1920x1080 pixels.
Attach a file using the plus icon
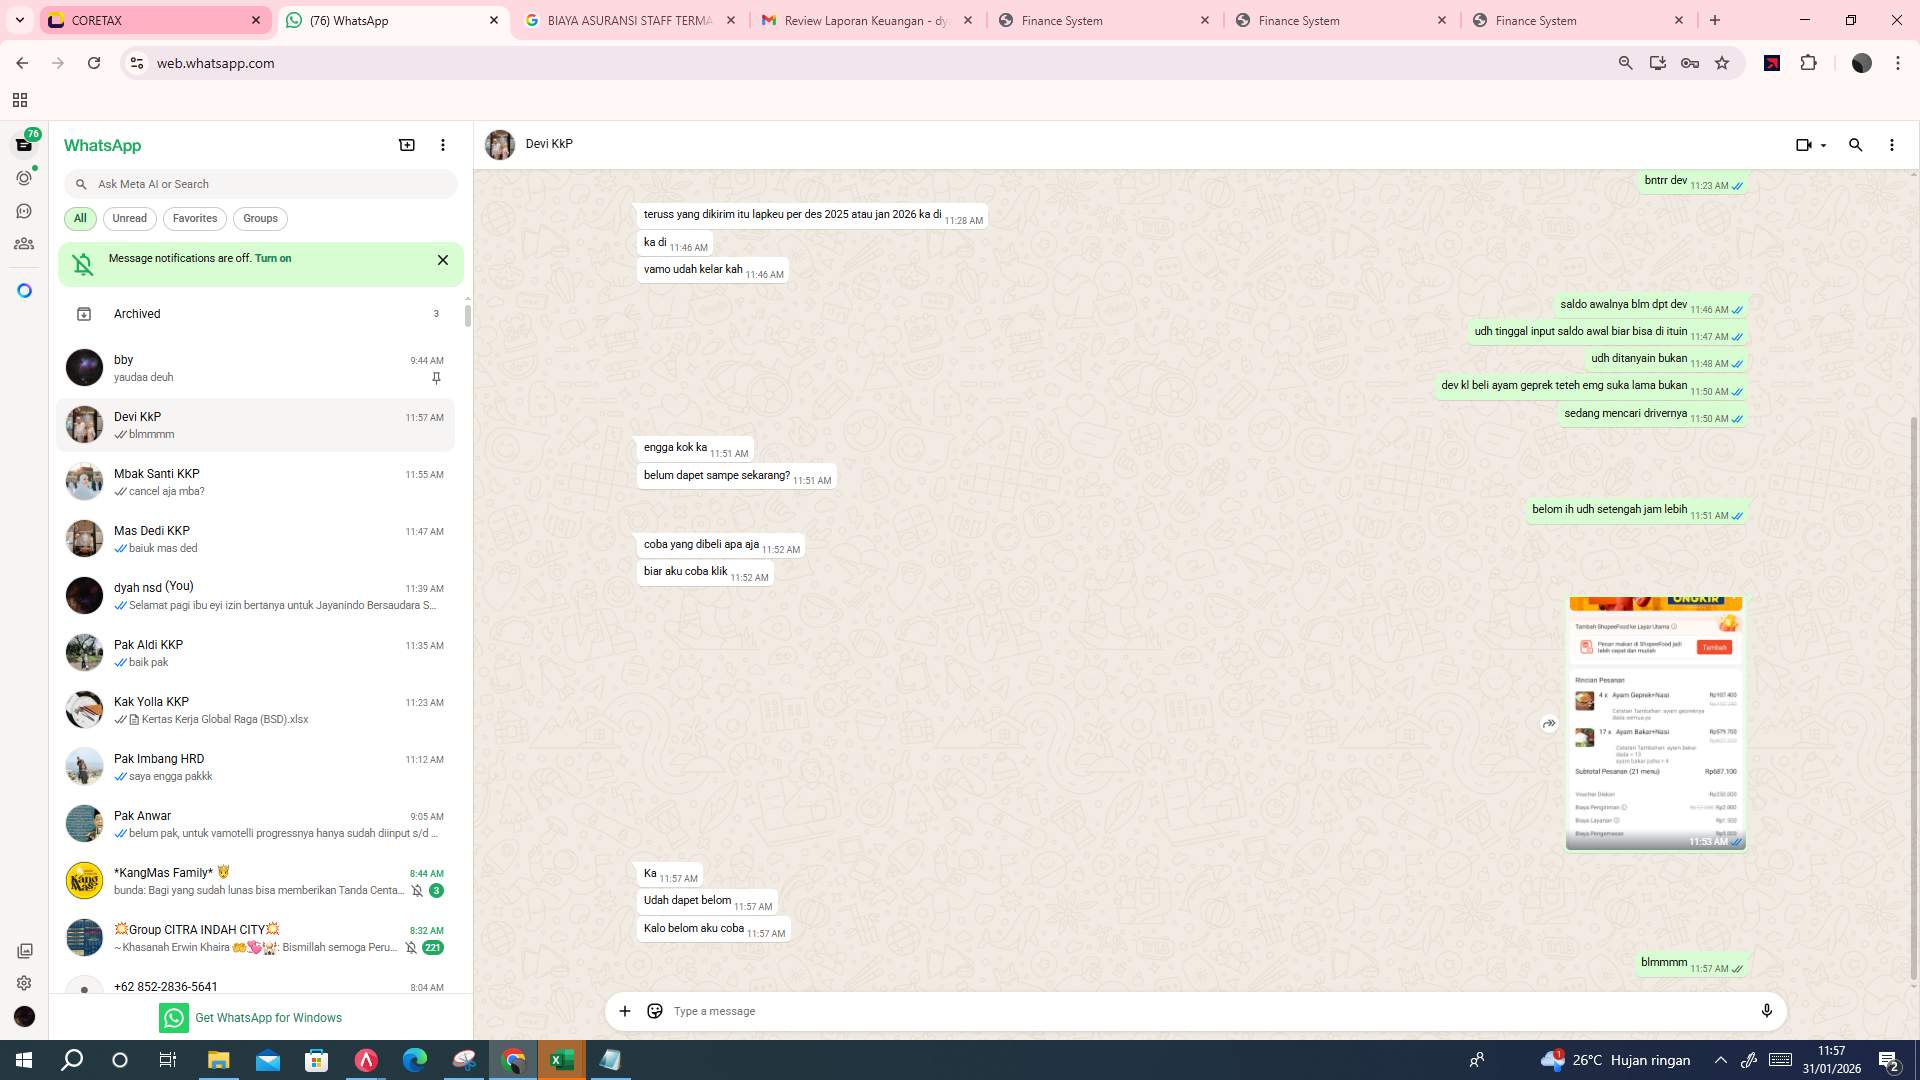(625, 1011)
